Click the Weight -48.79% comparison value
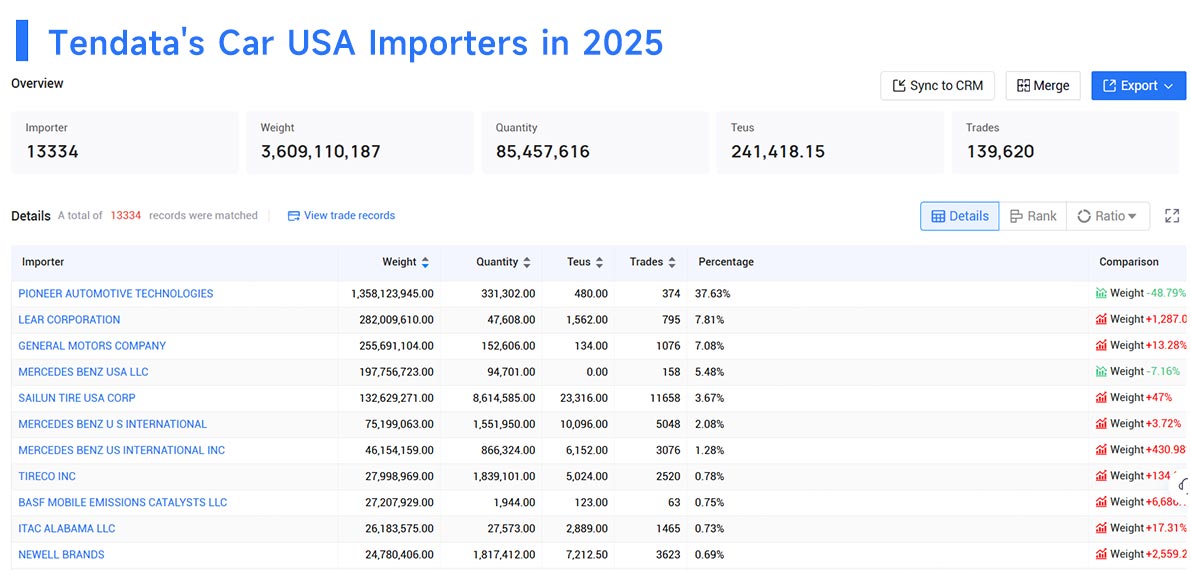Viewport: 1190px width, 571px height. tap(1148, 293)
